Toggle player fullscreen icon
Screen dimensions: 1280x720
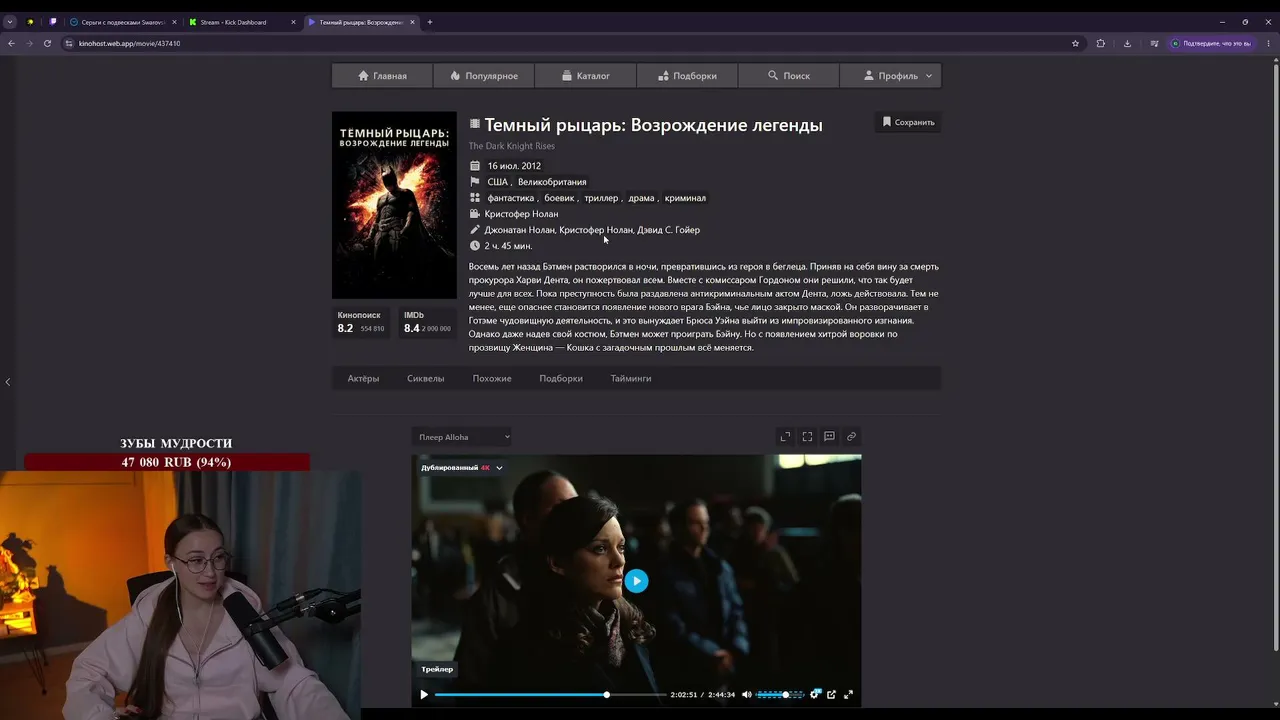pyautogui.click(x=848, y=694)
